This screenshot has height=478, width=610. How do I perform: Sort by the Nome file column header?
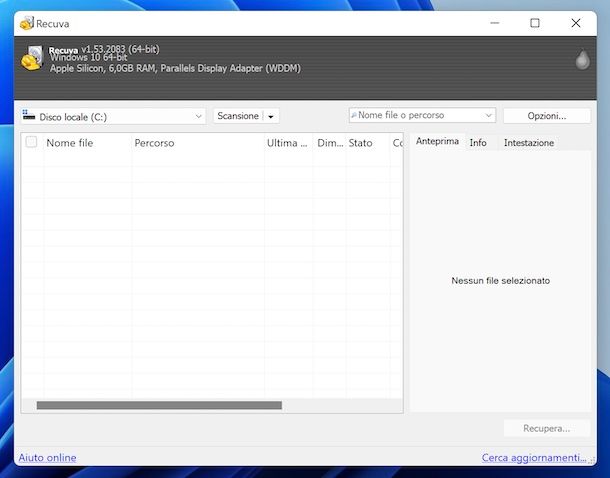pos(88,143)
